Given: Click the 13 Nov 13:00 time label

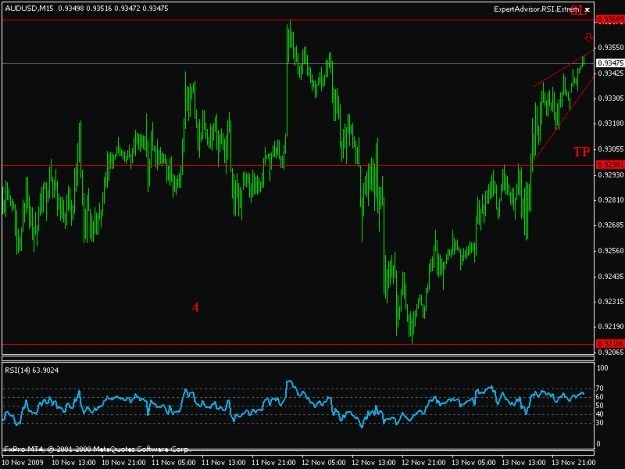Looking at the screenshot, I should point(523,463).
